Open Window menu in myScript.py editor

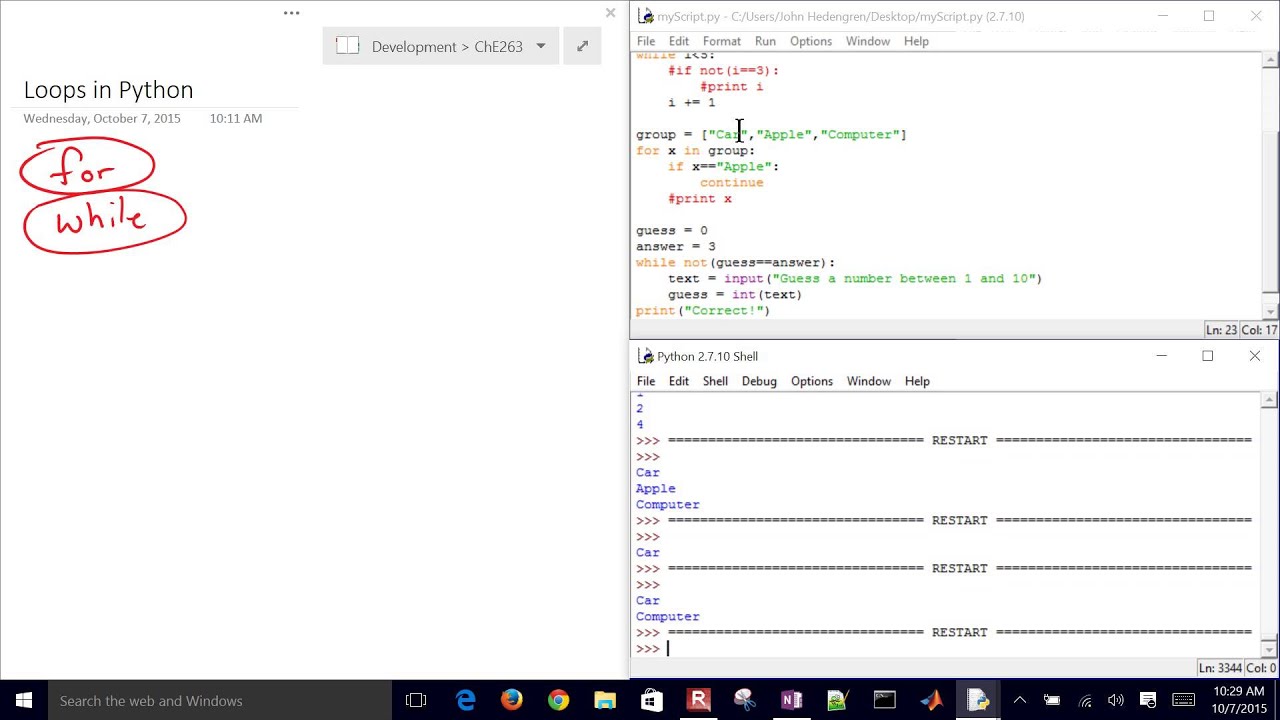868,41
